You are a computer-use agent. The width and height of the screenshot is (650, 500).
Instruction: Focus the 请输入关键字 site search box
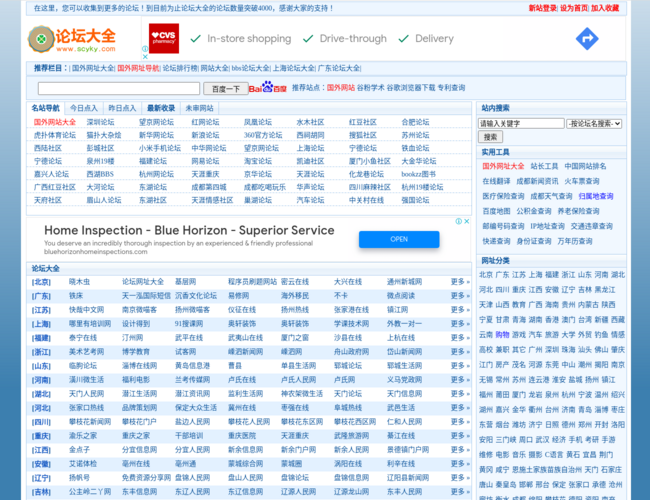521,124
